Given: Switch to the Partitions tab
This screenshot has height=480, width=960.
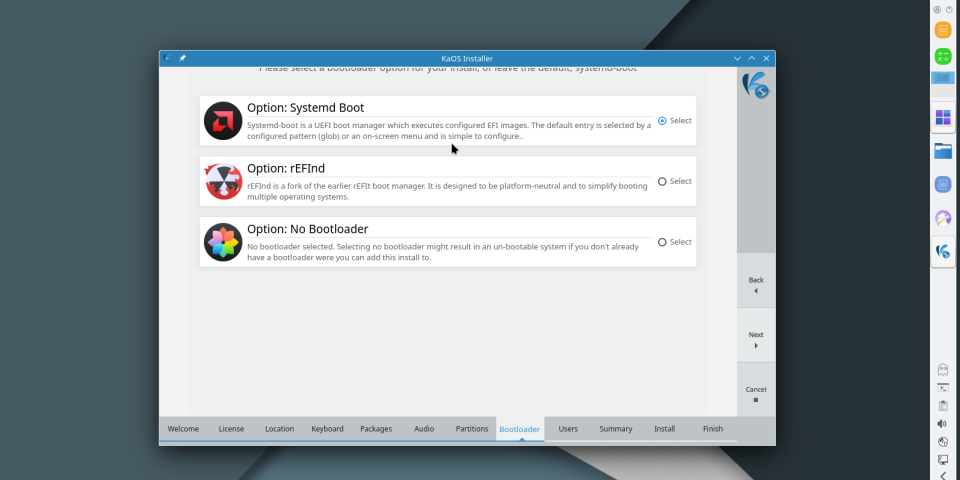Looking at the screenshot, I should pos(471,429).
